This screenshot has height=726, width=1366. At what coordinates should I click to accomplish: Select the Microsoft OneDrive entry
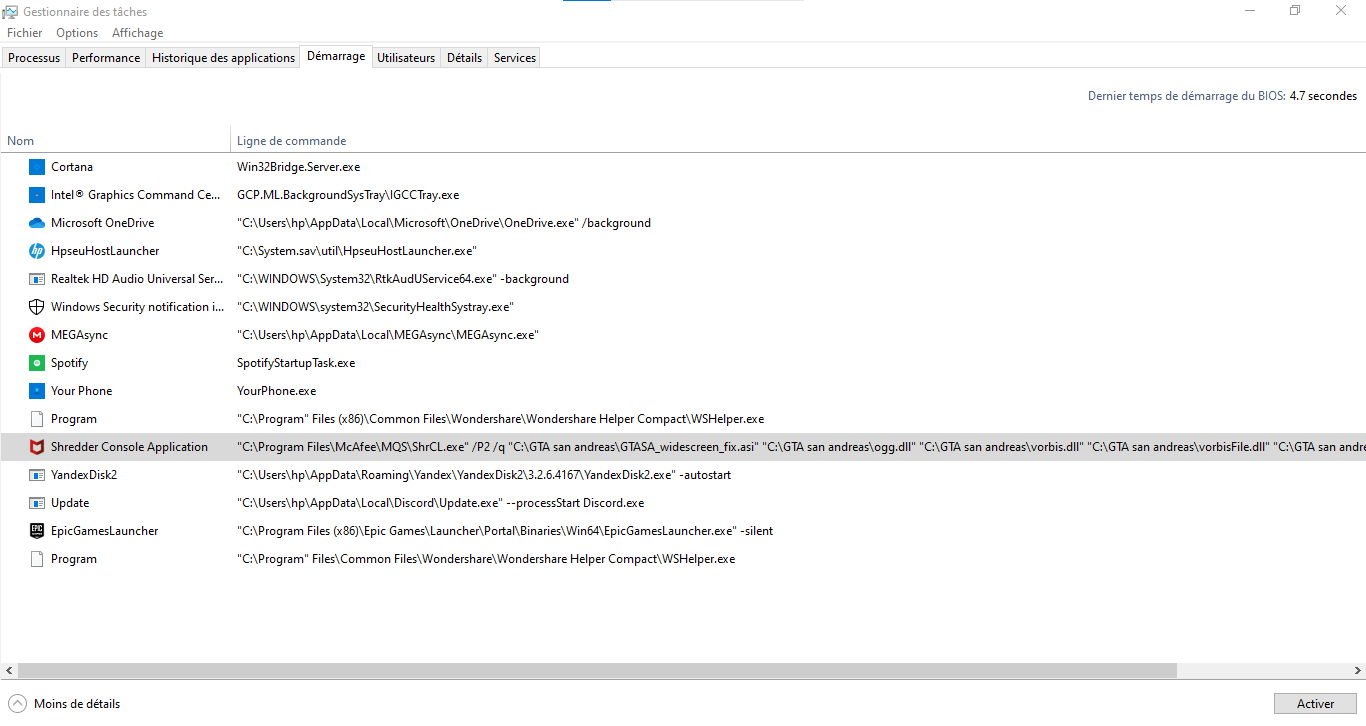(x=103, y=223)
